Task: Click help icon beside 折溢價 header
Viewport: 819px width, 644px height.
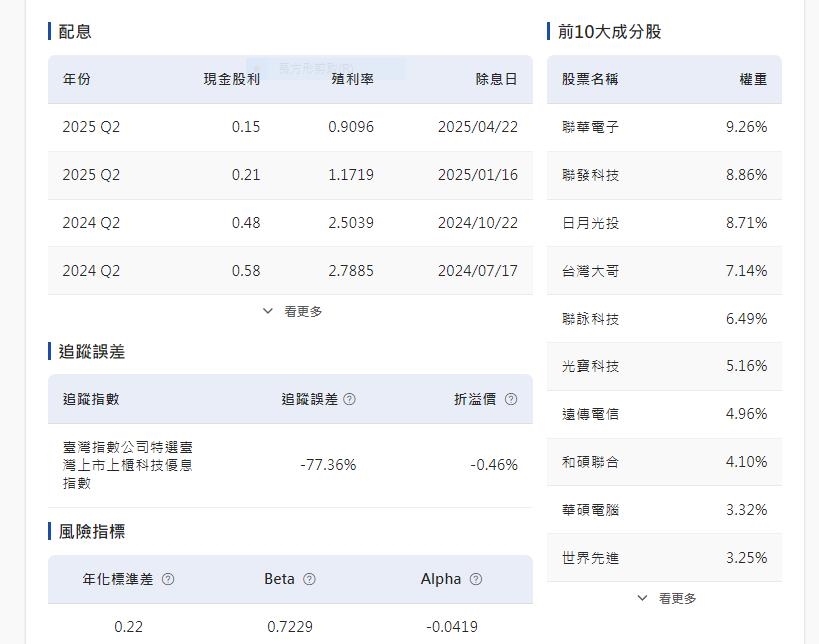Action: [x=511, y=399]
